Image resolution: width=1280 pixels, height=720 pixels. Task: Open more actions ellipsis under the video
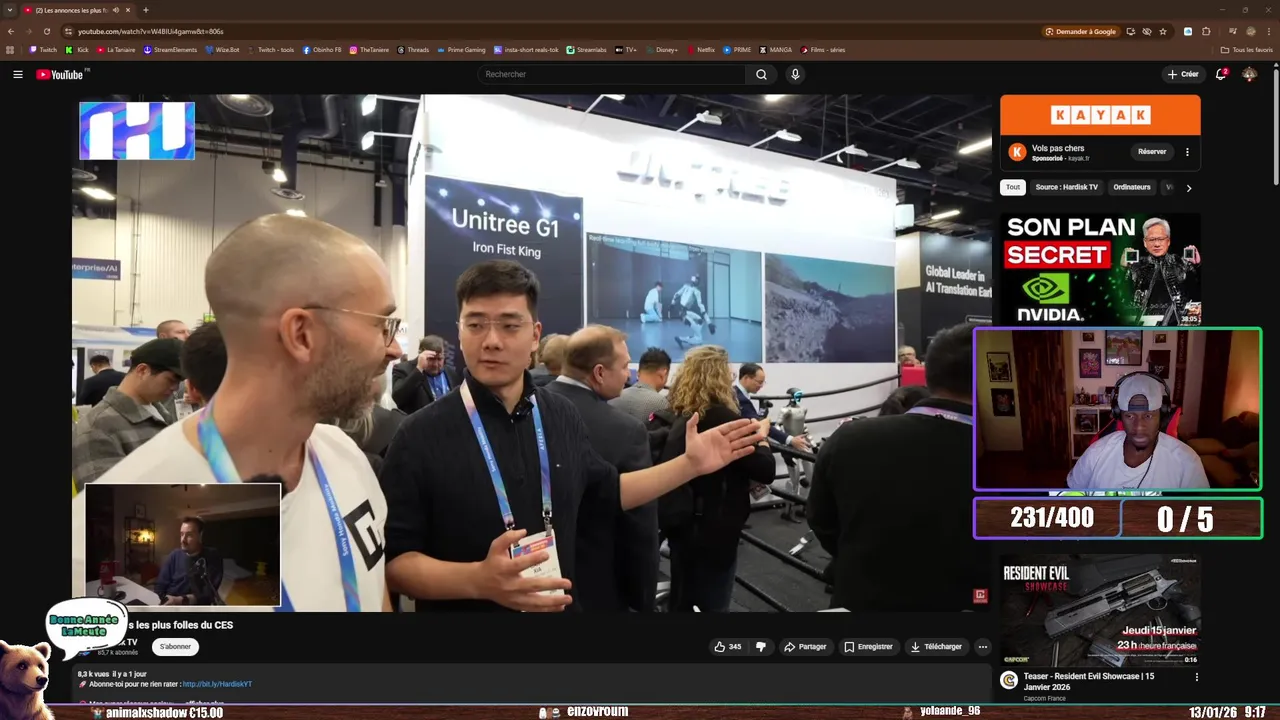[x=982, y=647]
